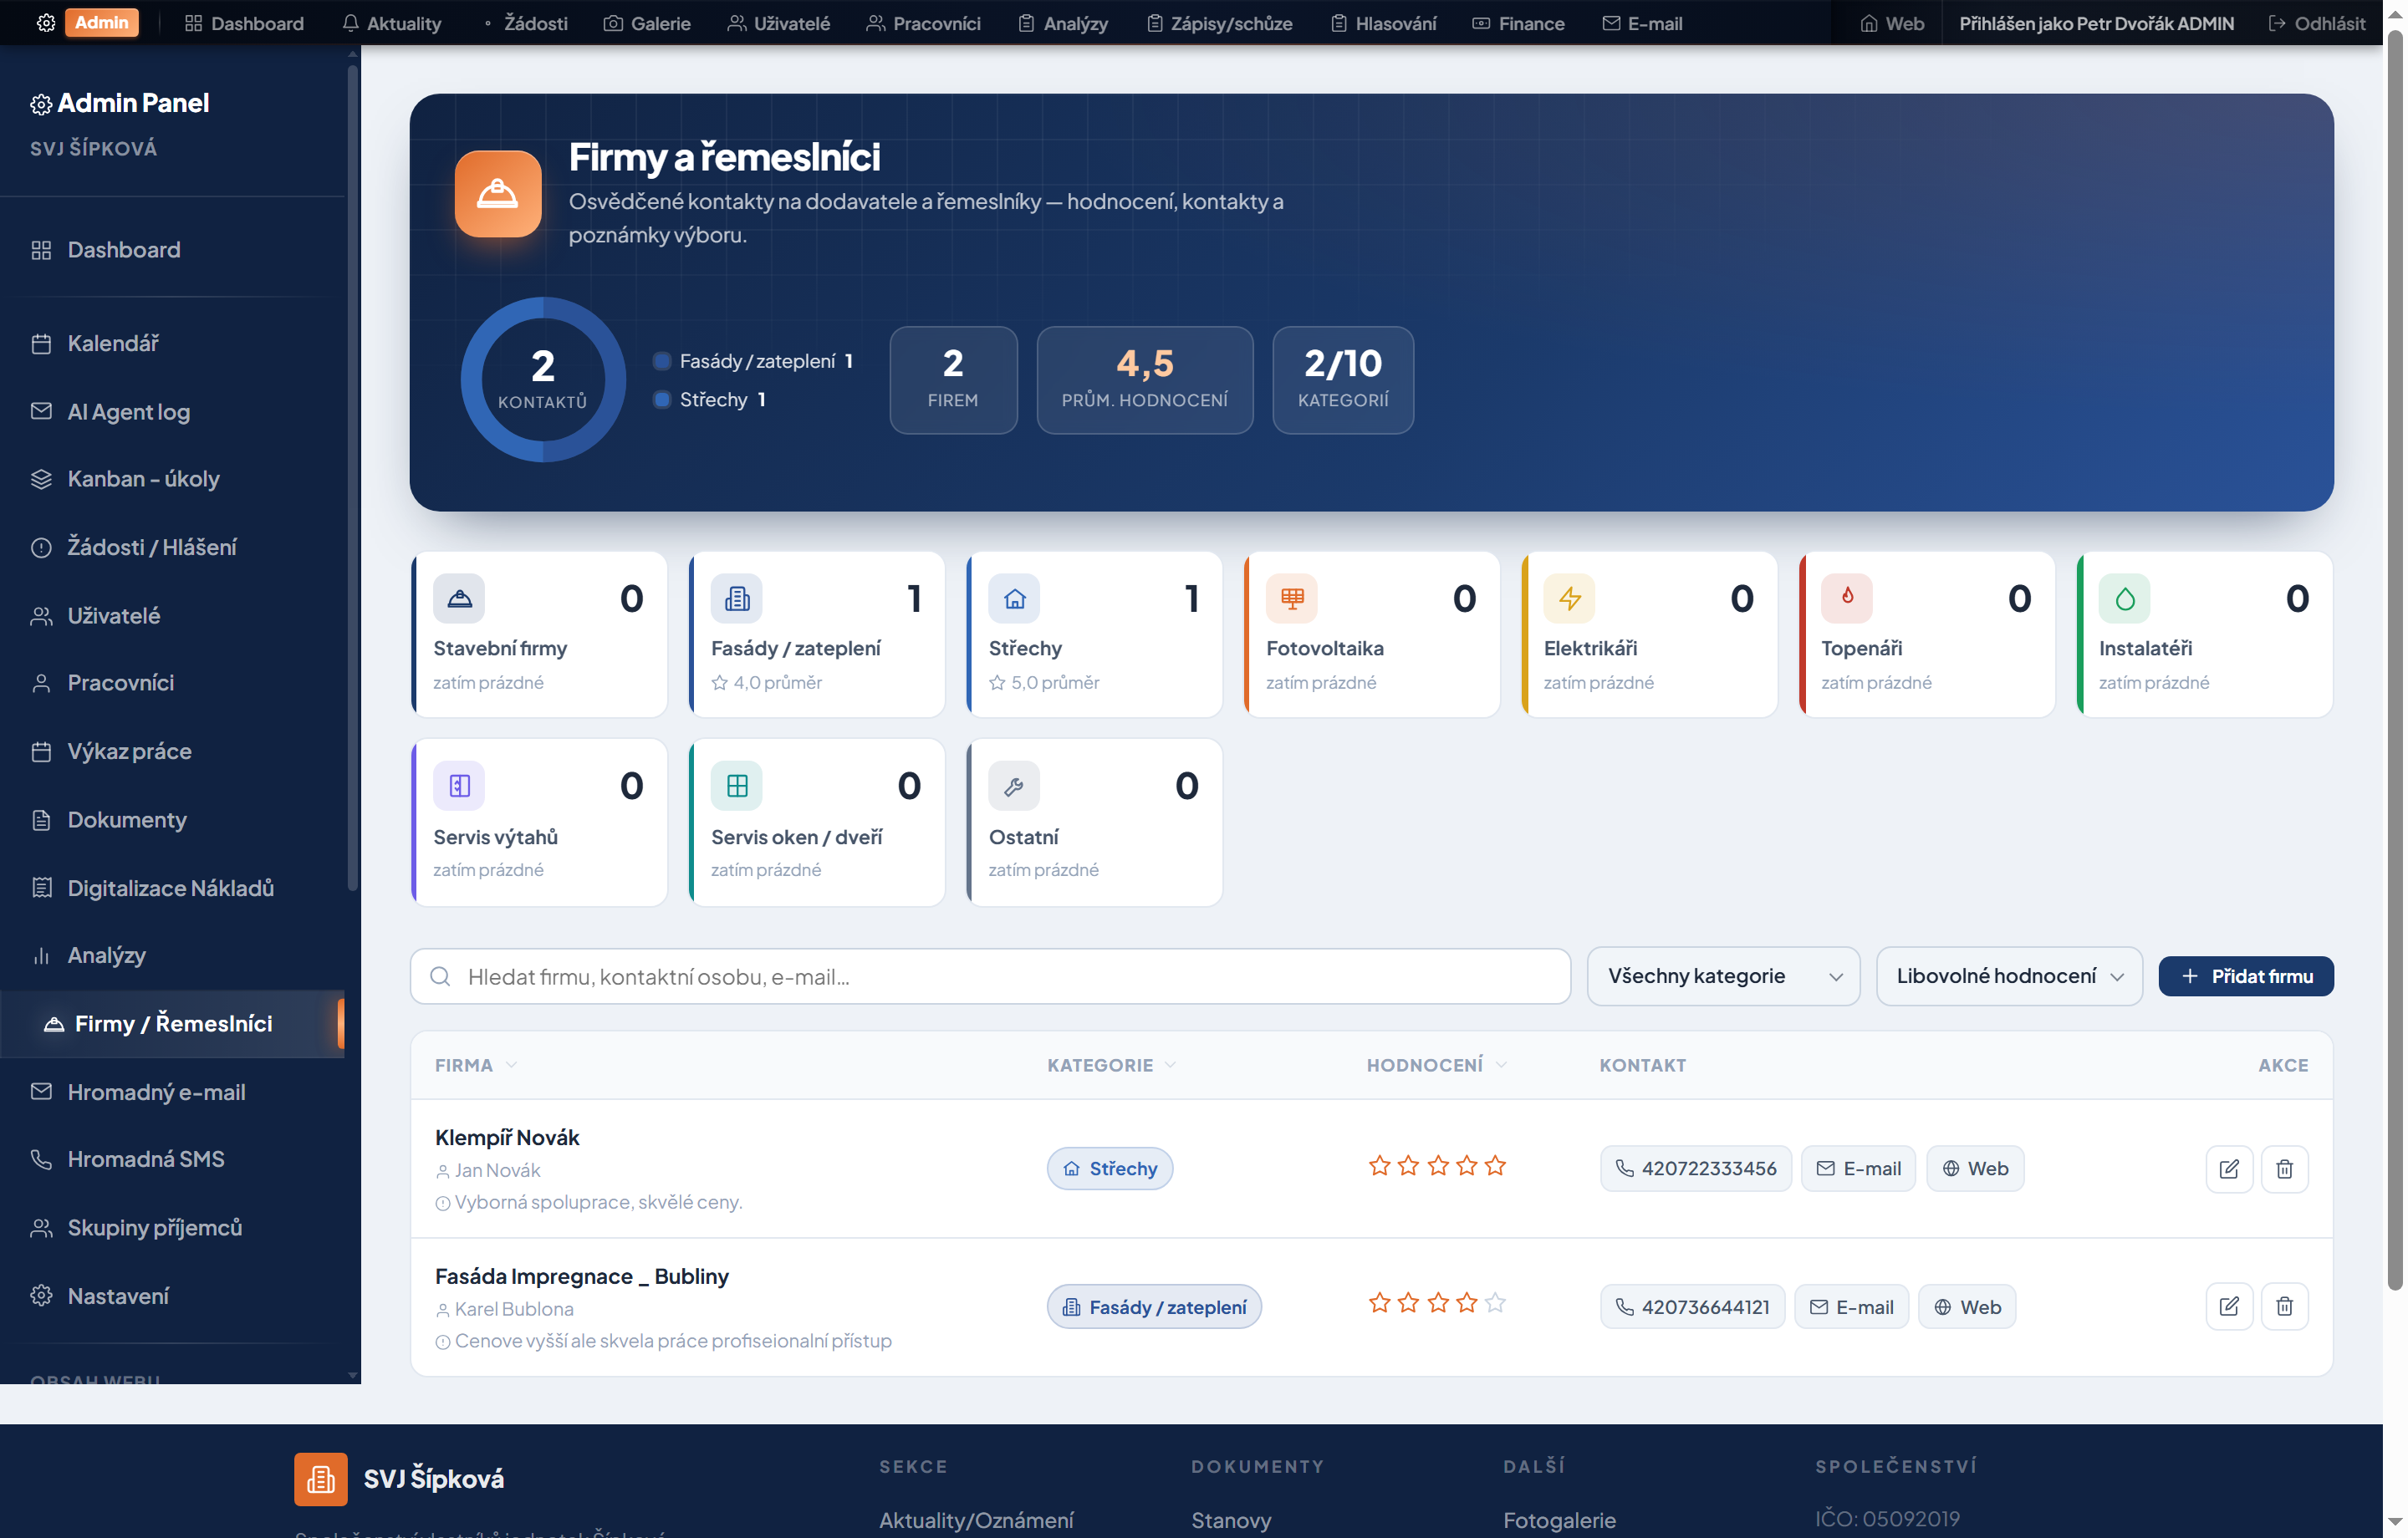2408x1538 pixels.
Task: Delete the Klempíř Novák row via trash icon
Action: point(2284,1168)
